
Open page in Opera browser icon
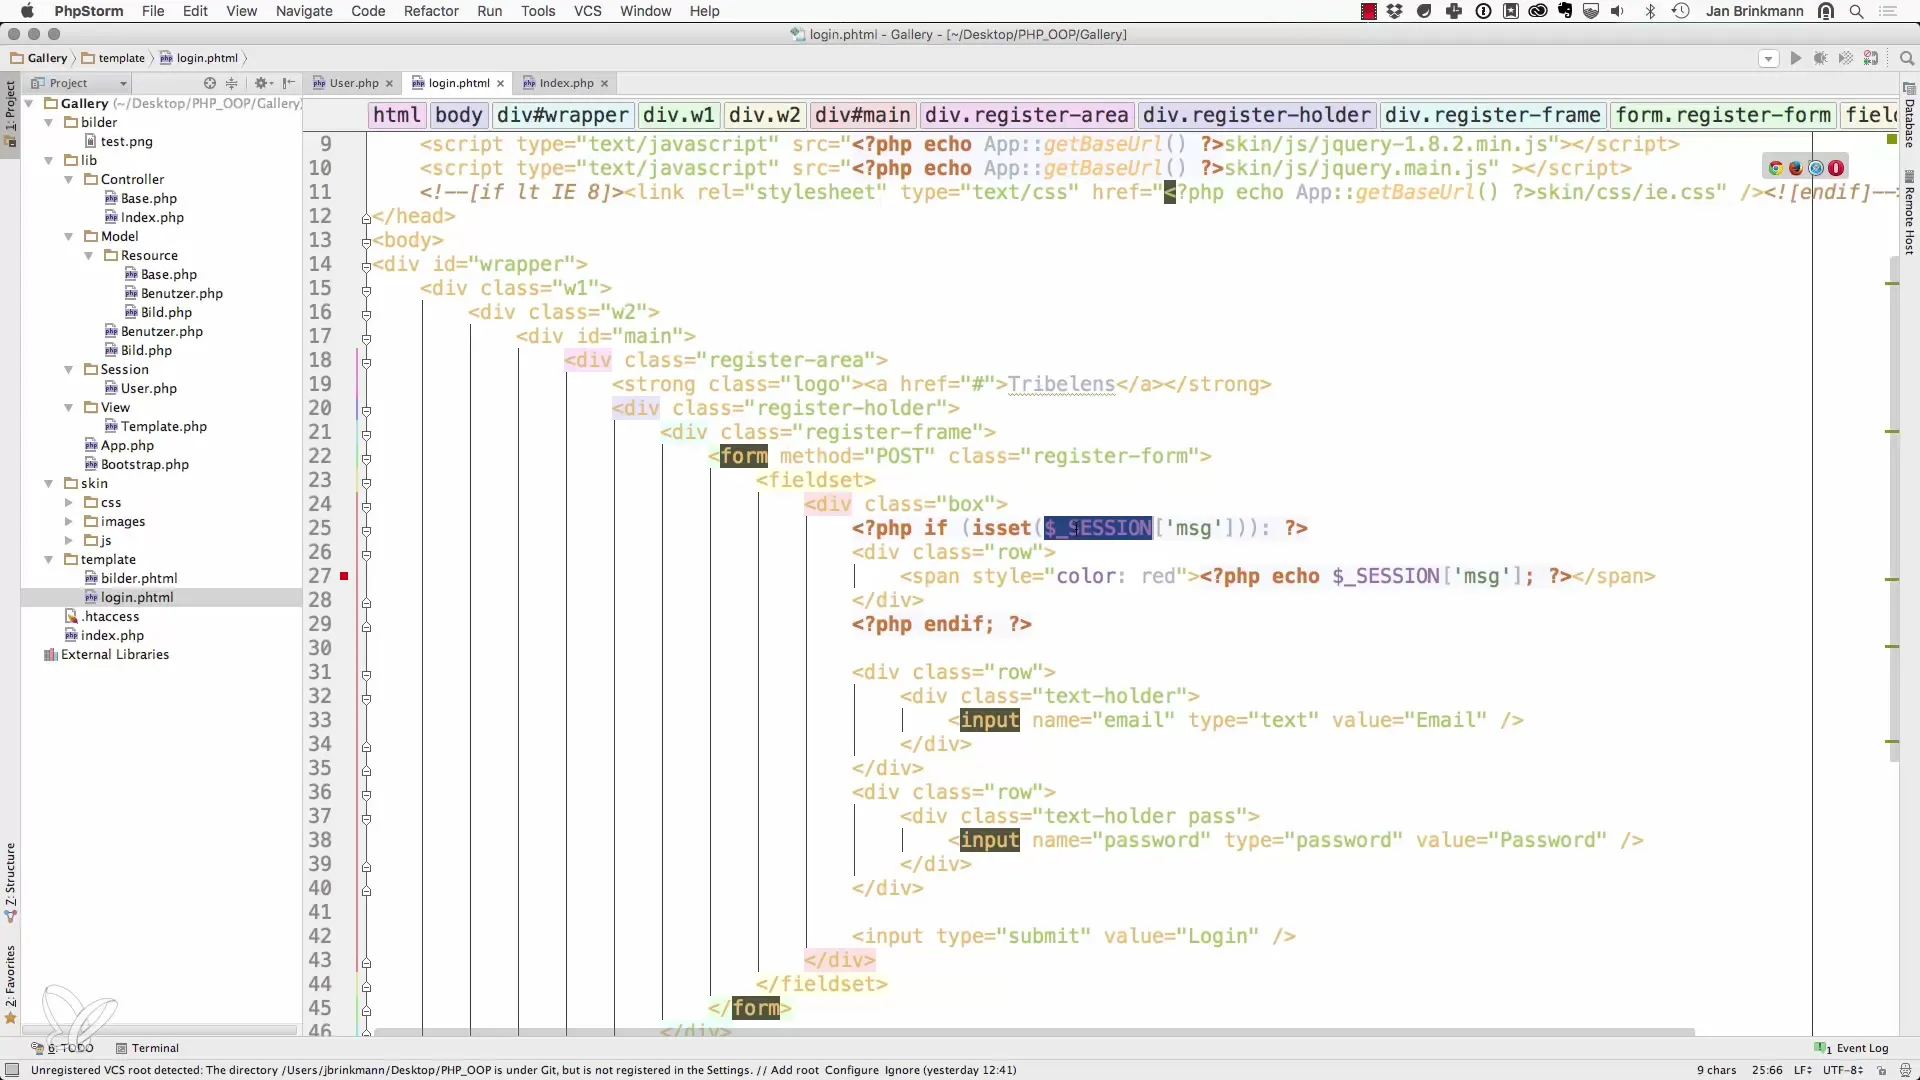point(1836,168)
